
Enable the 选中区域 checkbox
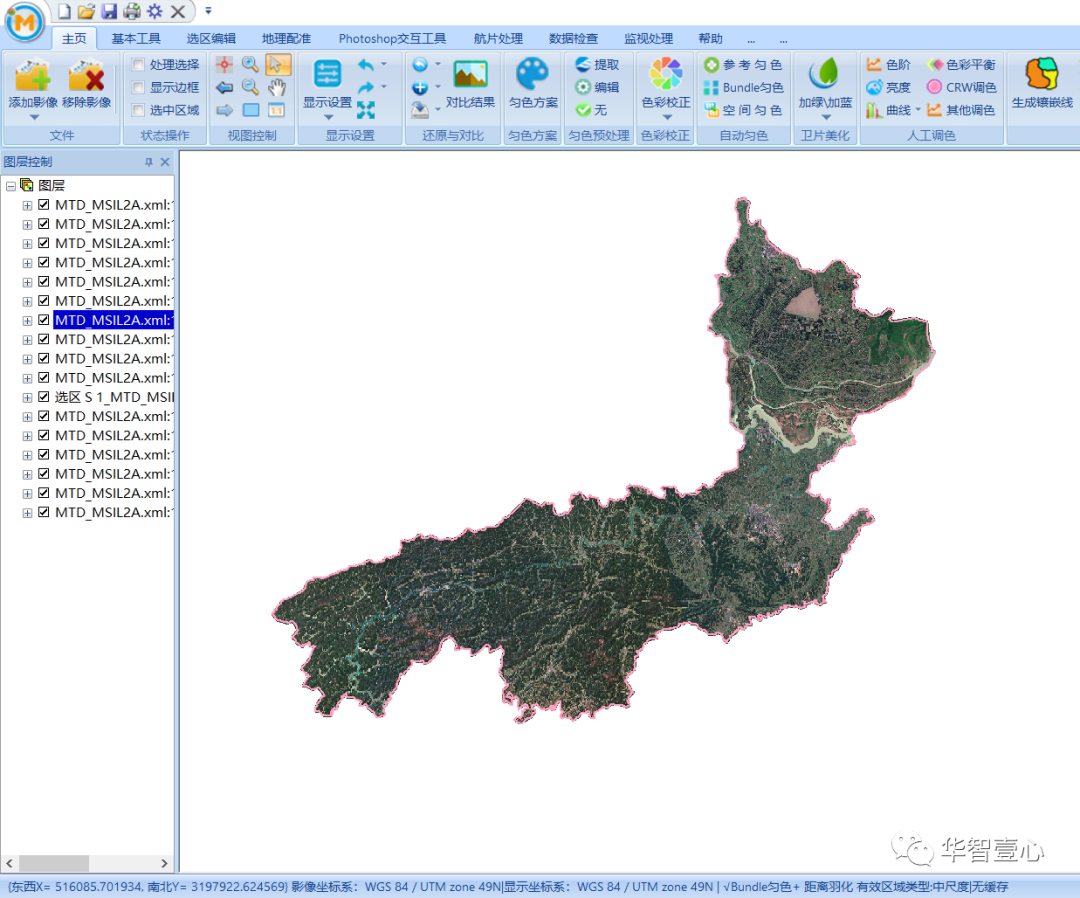pyautogui.click(x=138, y=110)
